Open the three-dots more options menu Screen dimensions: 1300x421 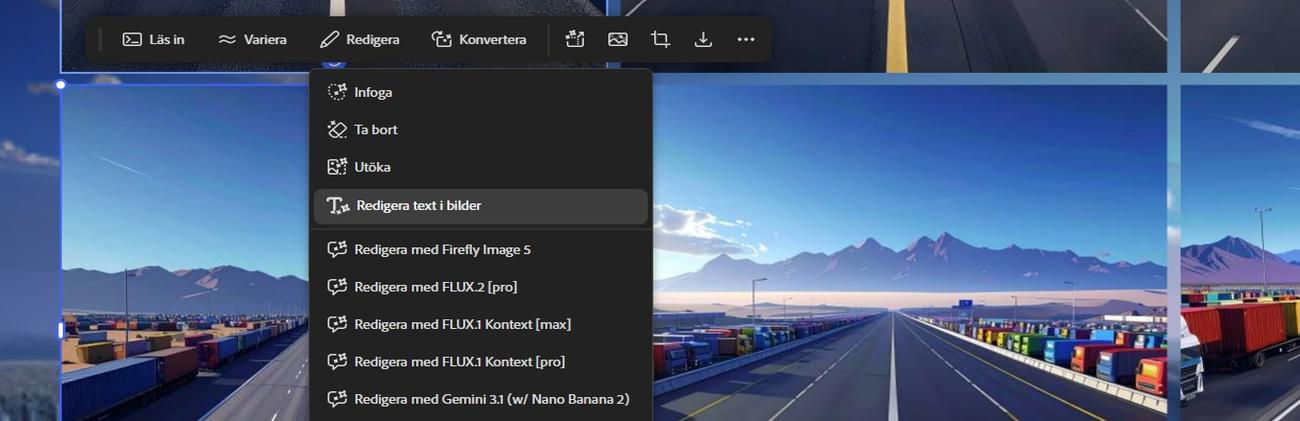[746, 39]
